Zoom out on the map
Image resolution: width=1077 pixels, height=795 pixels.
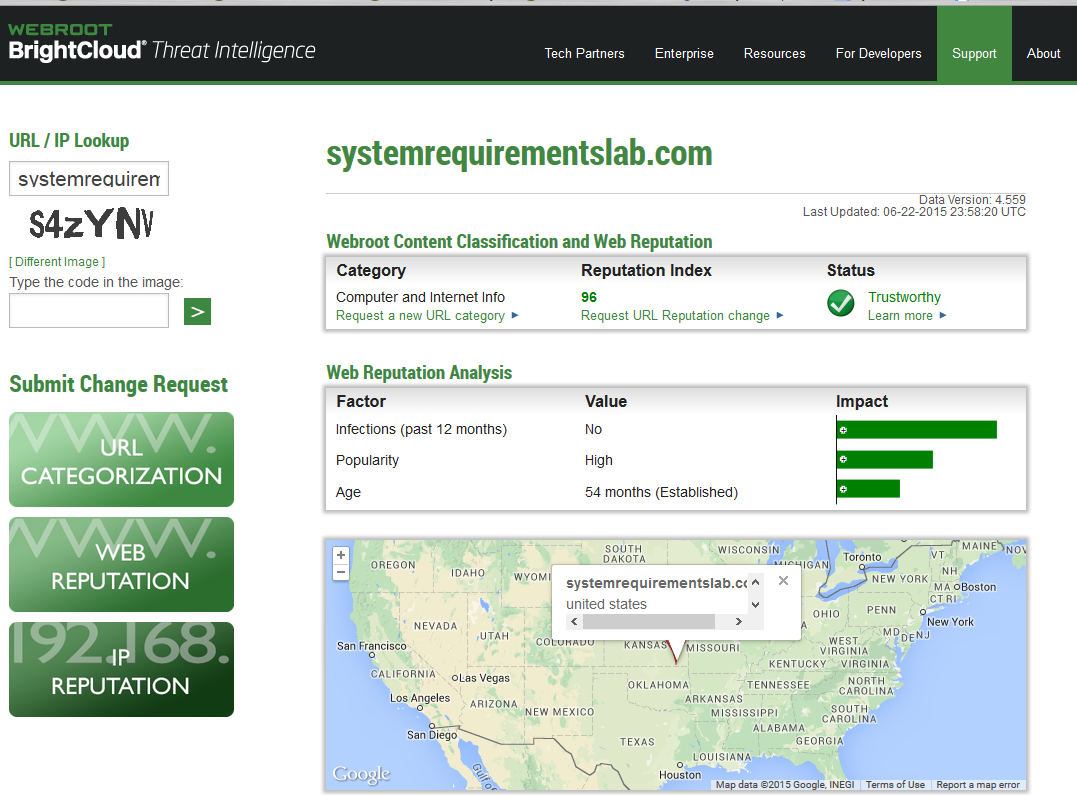point(341,572)
